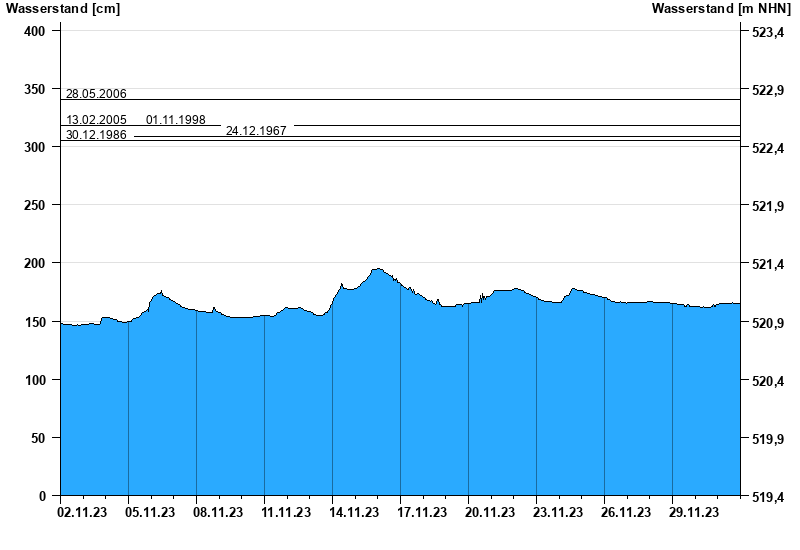Select the 01.11.1998 flood marker label

click(176, 120)
